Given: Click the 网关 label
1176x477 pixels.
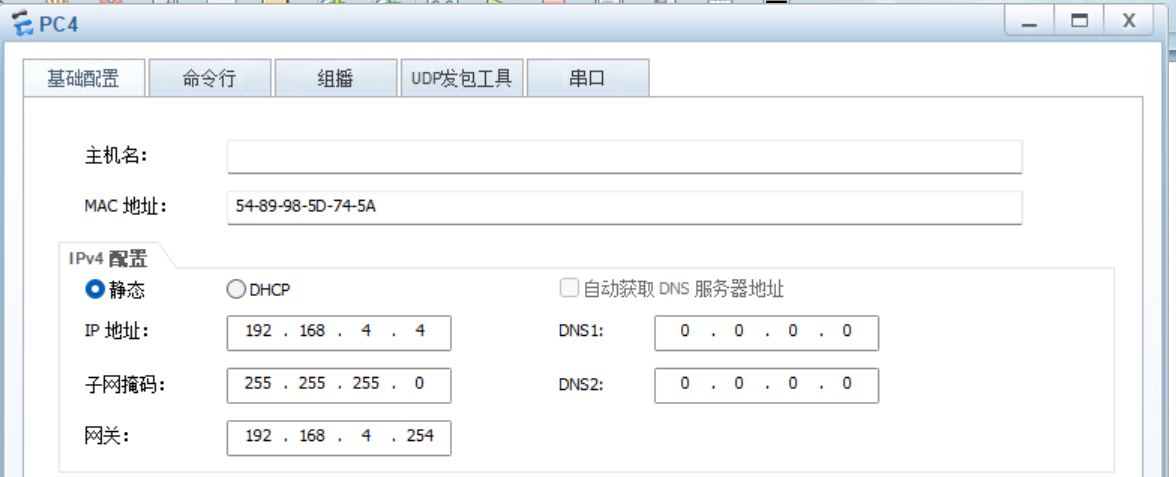Looking at the screenshot, I should click(106, 436).
